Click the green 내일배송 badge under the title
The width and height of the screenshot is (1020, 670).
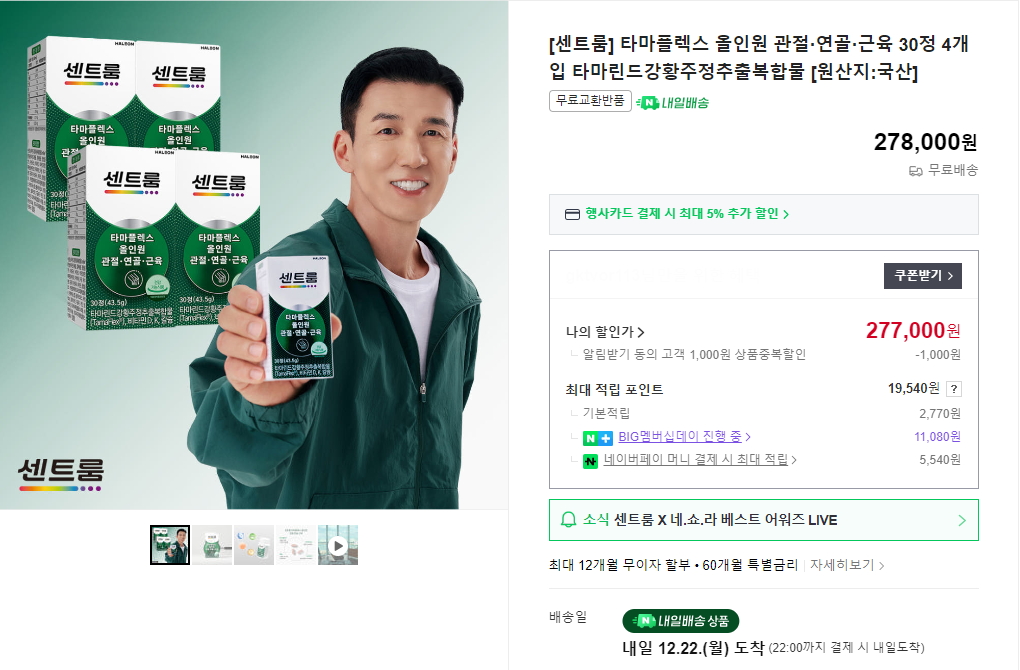click(673, 102)
